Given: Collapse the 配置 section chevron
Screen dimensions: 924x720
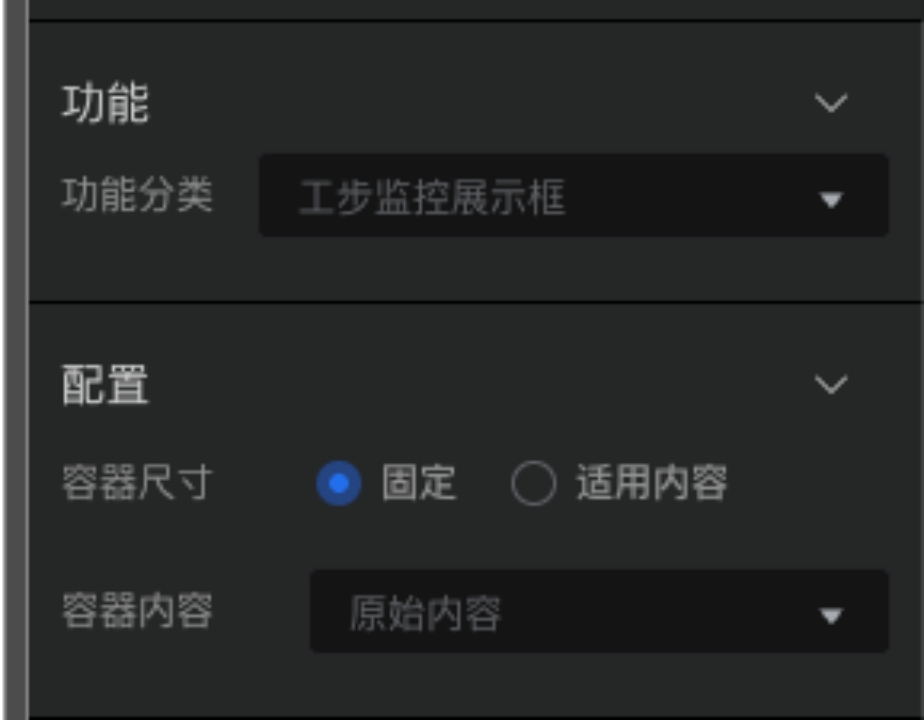Looking at the screenshot, I should point(831,384).
